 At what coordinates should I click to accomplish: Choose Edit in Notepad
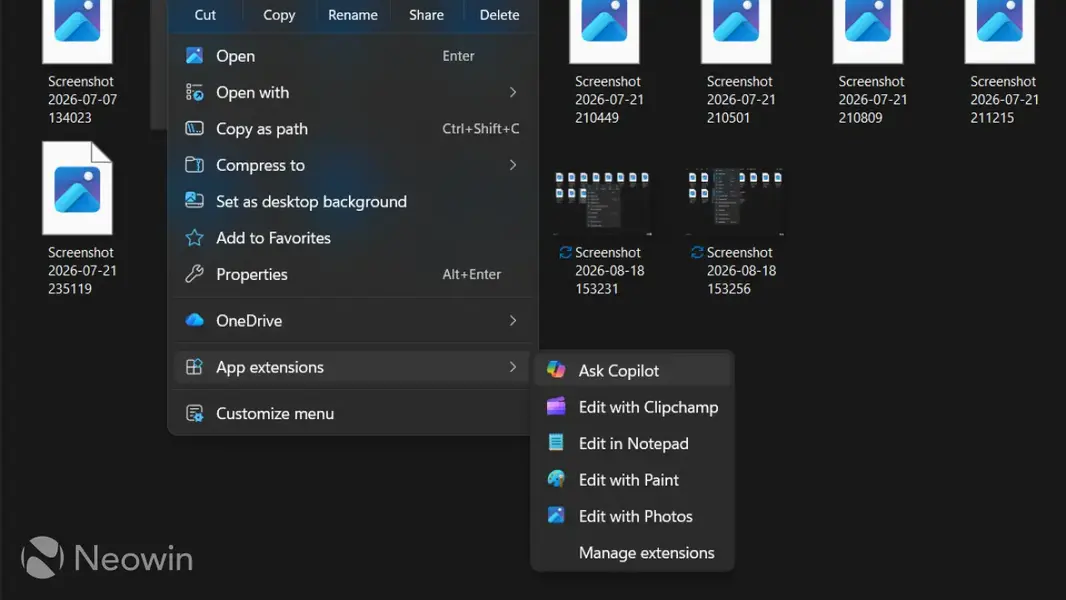pos(633,443)
